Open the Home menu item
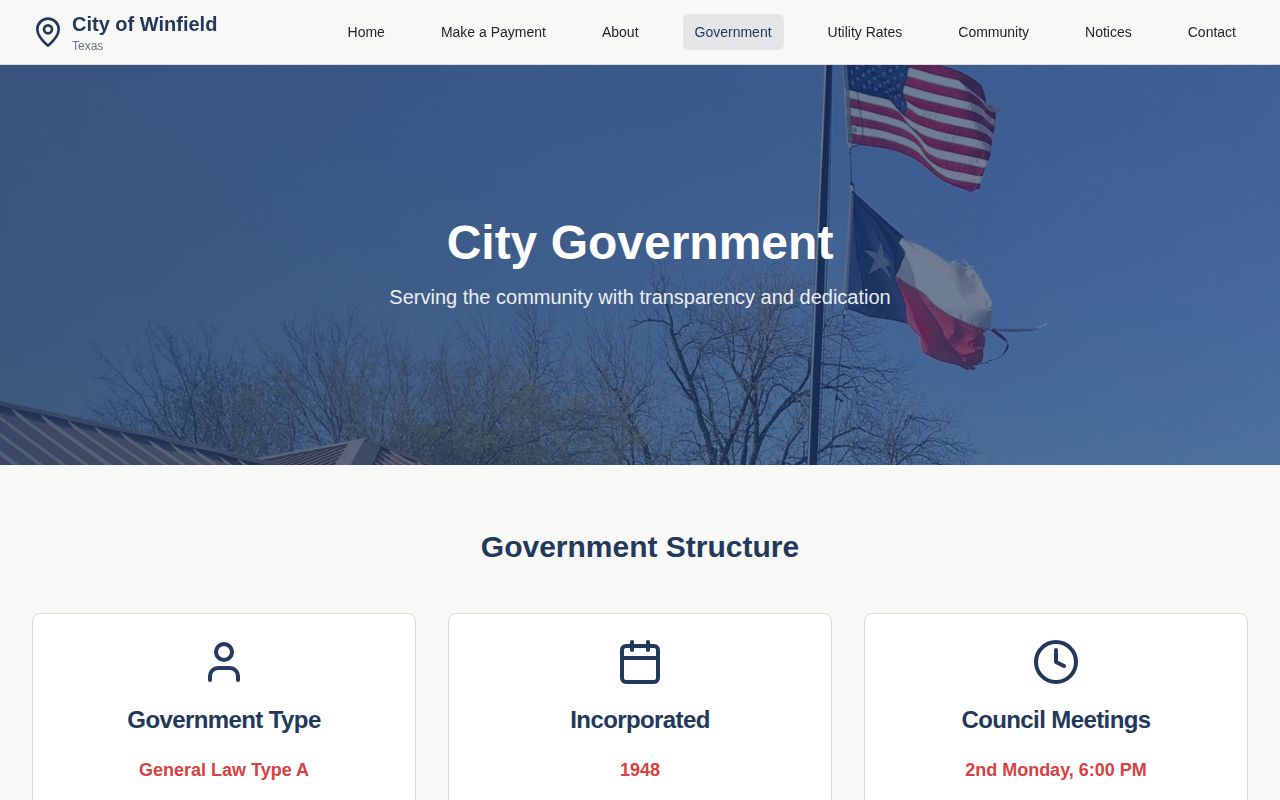The height and width of the screenshot is (800, 1280). [x=366, y=32]
